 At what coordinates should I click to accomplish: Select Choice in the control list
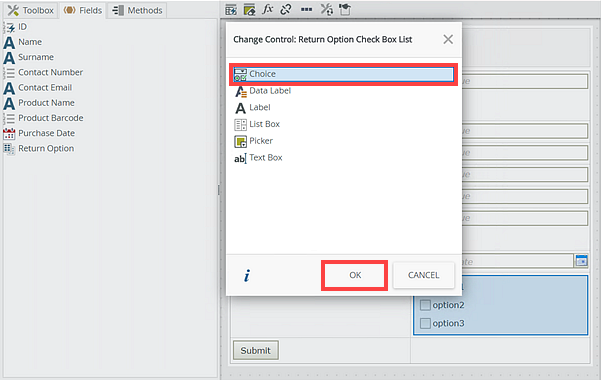tap(343, 74)
